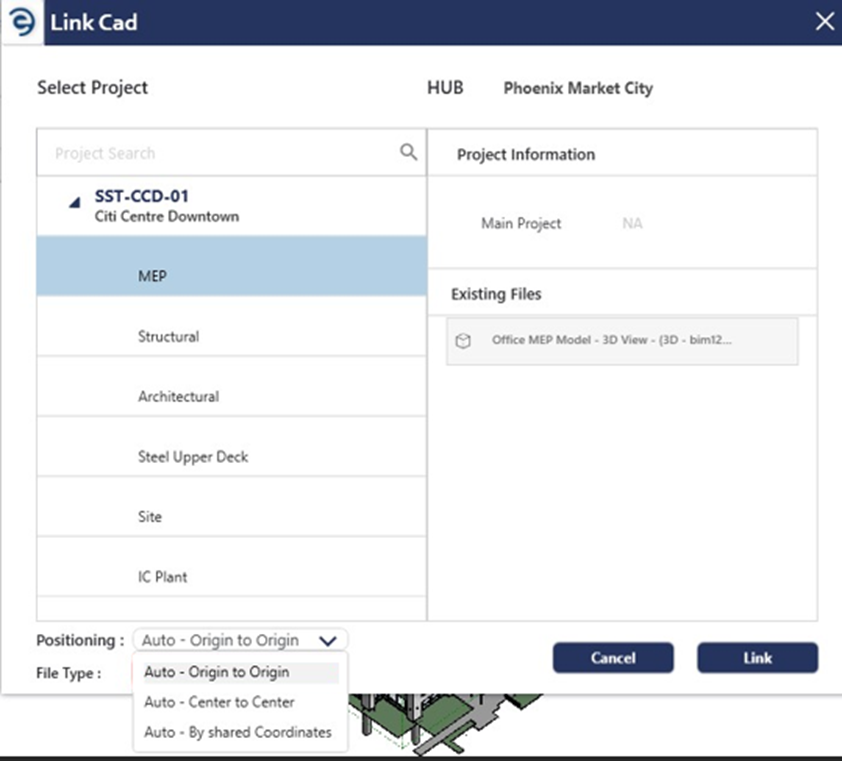Viewport: 842px width, 761px height.
Task: Choose Auto - Origin to Origin option
Action: coord(216,672)
